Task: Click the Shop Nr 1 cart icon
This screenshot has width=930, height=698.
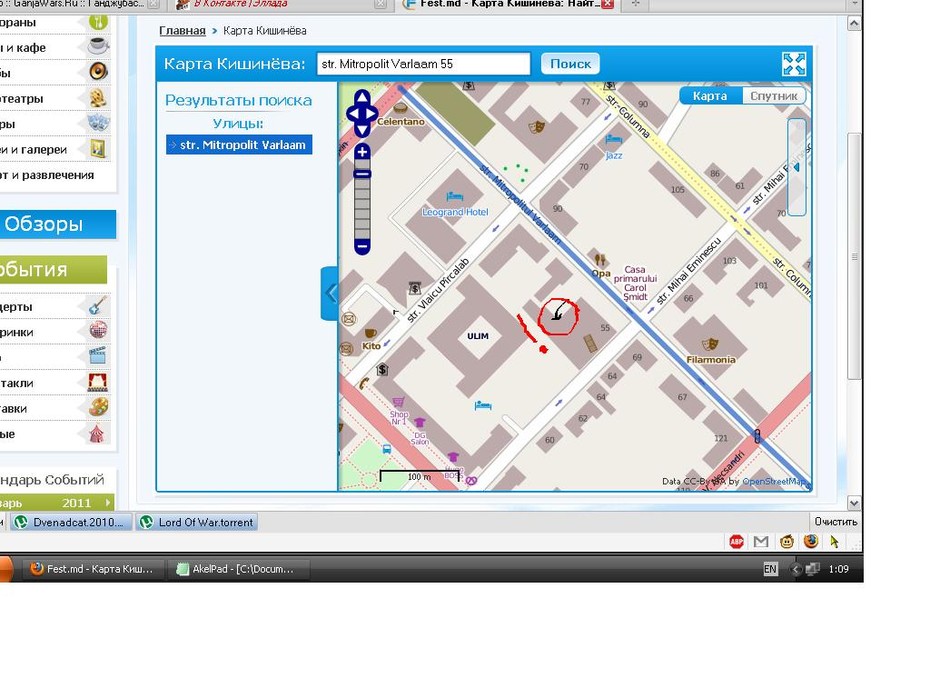Action: (398, 402)
